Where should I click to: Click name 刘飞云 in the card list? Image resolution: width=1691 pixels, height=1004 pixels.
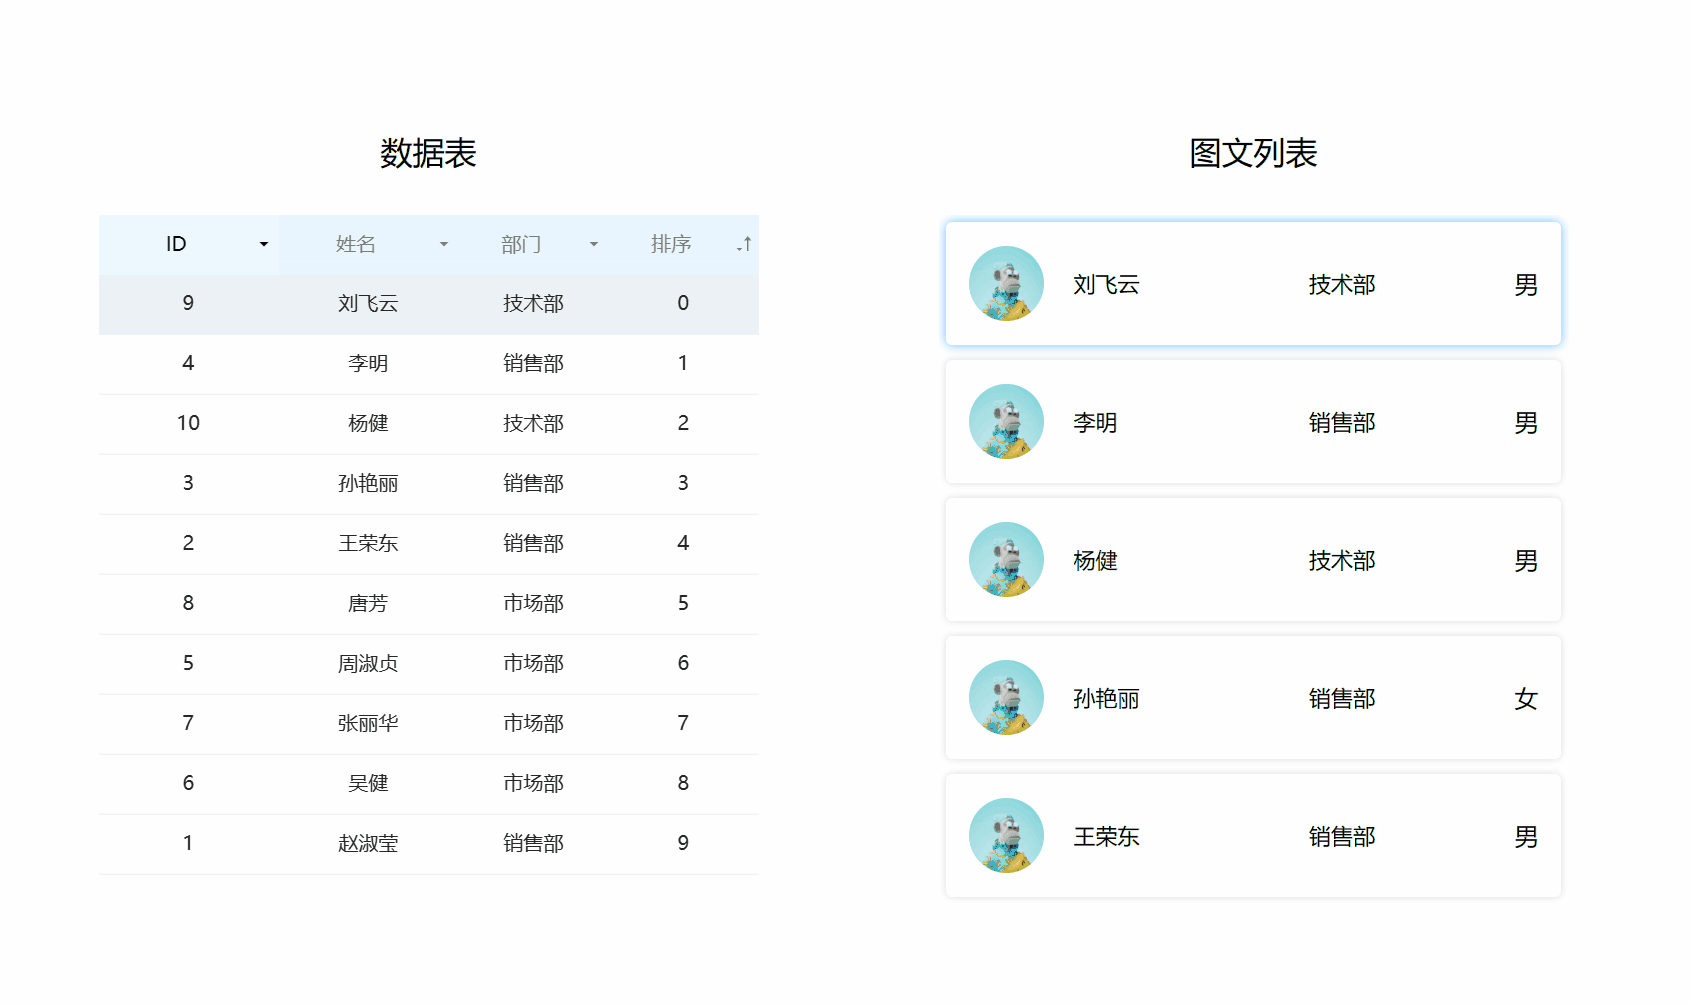[1106, 285]
